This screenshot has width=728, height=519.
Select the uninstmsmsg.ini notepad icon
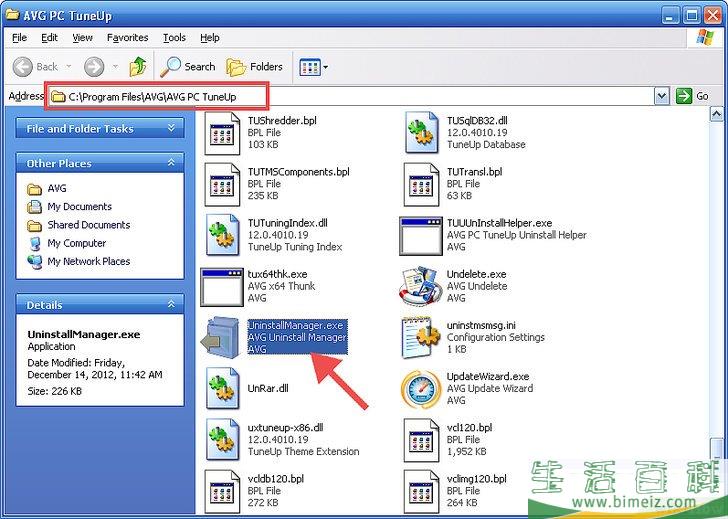421,337
